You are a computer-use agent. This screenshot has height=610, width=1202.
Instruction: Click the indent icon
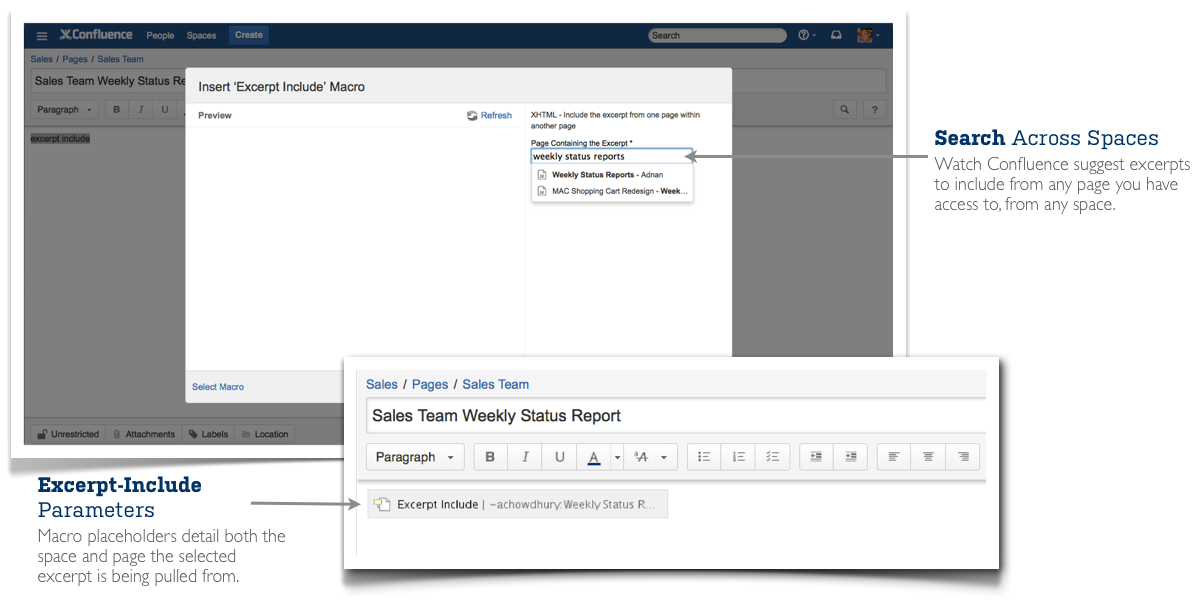(851, 457)
